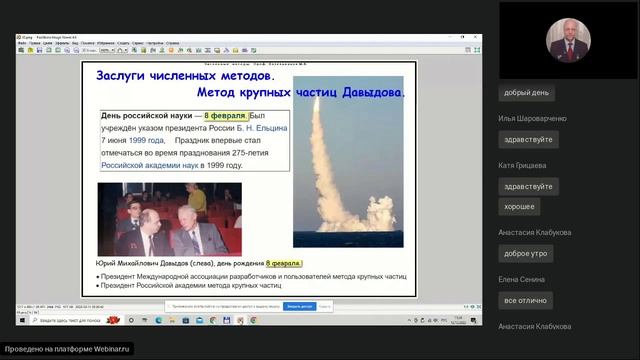The height and width of the screenshot is (360, 640).
Task: Click the rocket launch photo on slide
Action: pyautogui.click(x=348, y=162)
